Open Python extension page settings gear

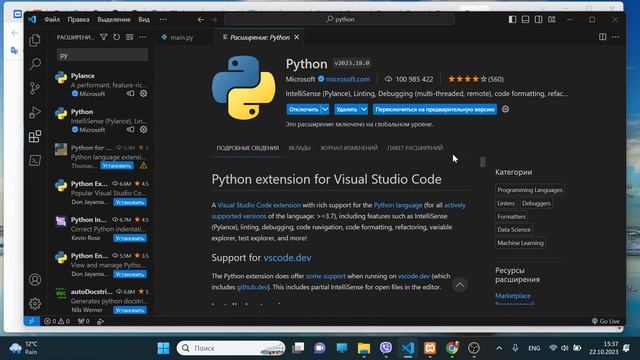click(505, 109)
